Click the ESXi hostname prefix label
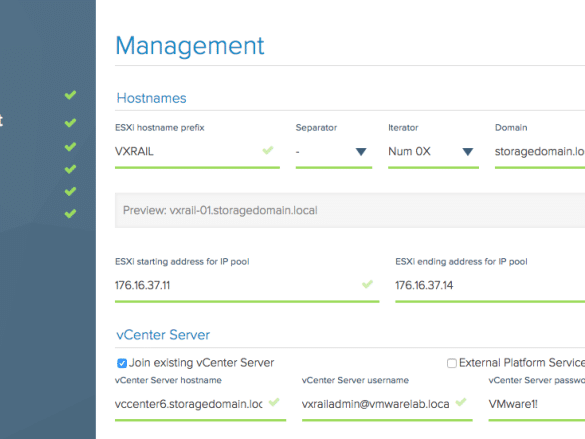 [x=160, y=128]
